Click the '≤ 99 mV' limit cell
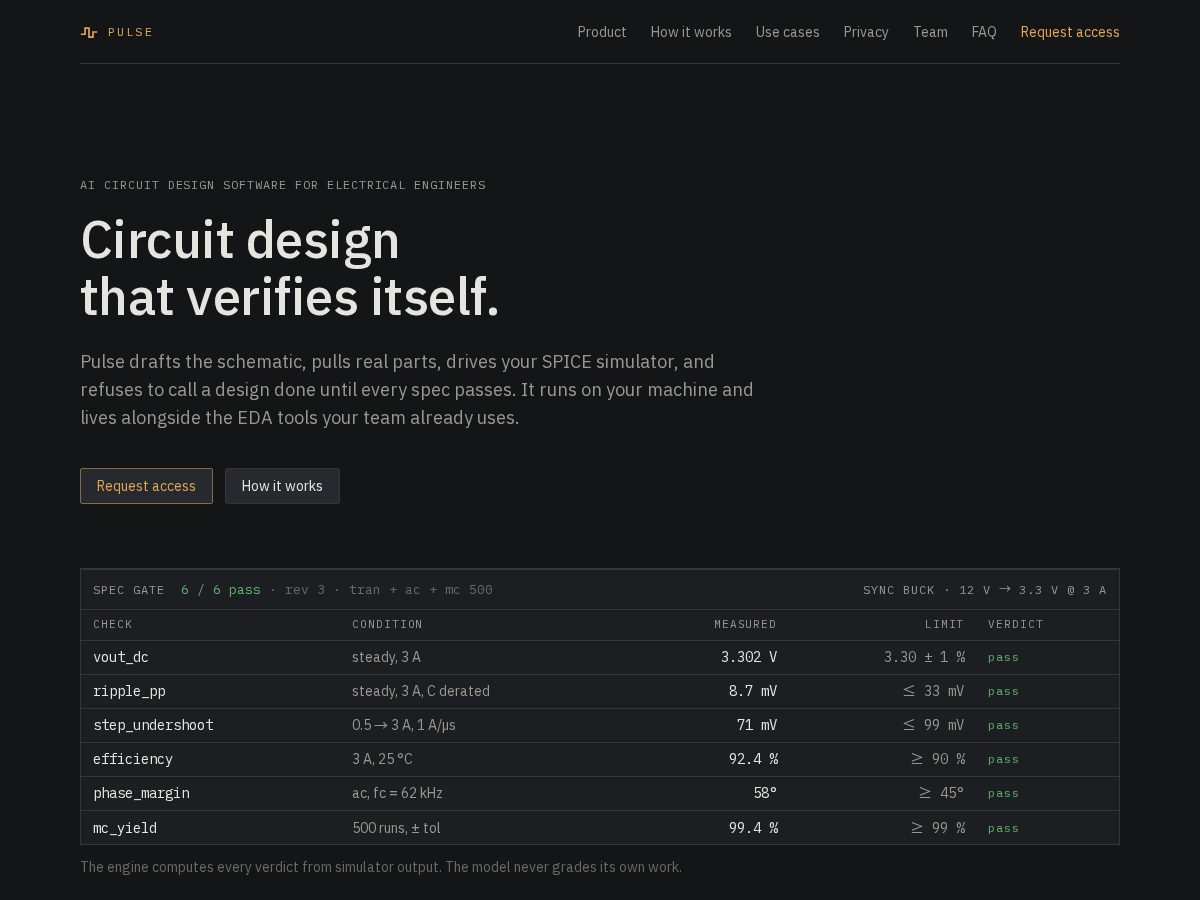Image resolution: width=1200 pixels, height=900 pixels. click(x=934, y=725)
